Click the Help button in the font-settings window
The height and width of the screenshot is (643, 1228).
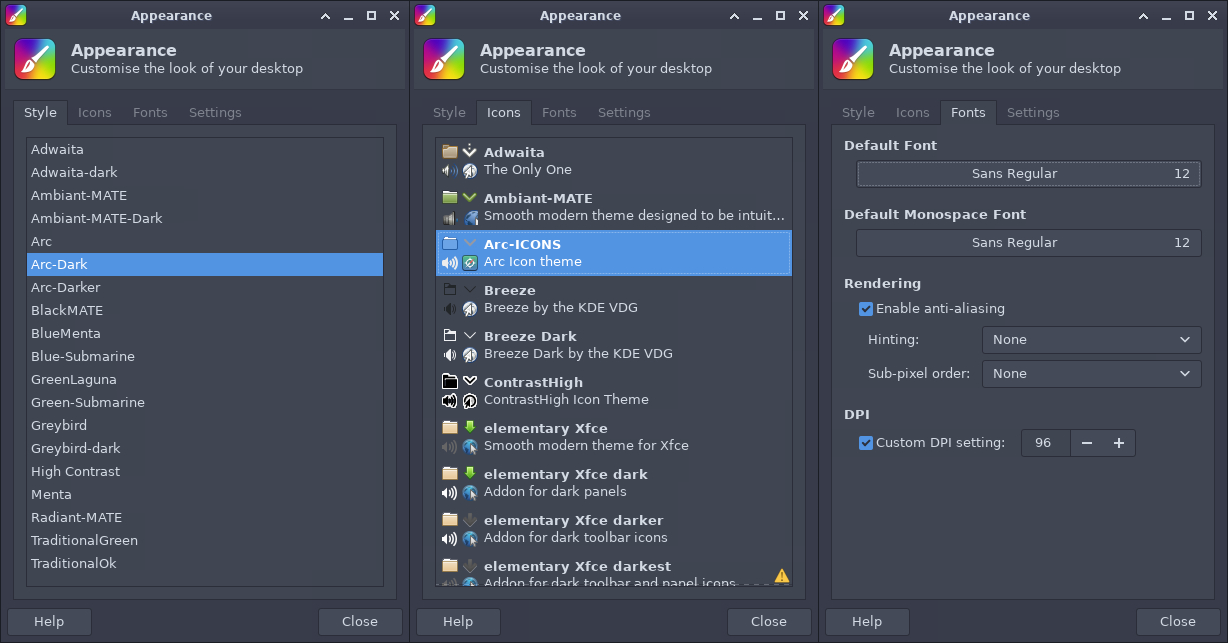(867, 622)
